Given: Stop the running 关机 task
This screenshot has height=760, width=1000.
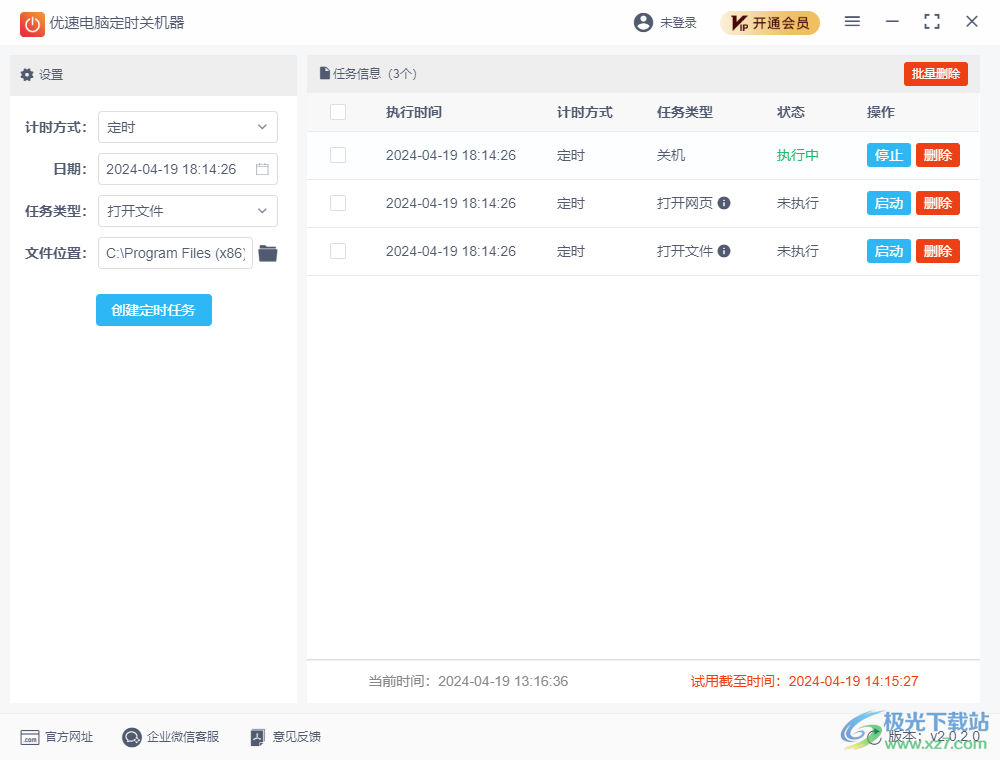Looking at the screenshot, I should [x=888, y=155].
